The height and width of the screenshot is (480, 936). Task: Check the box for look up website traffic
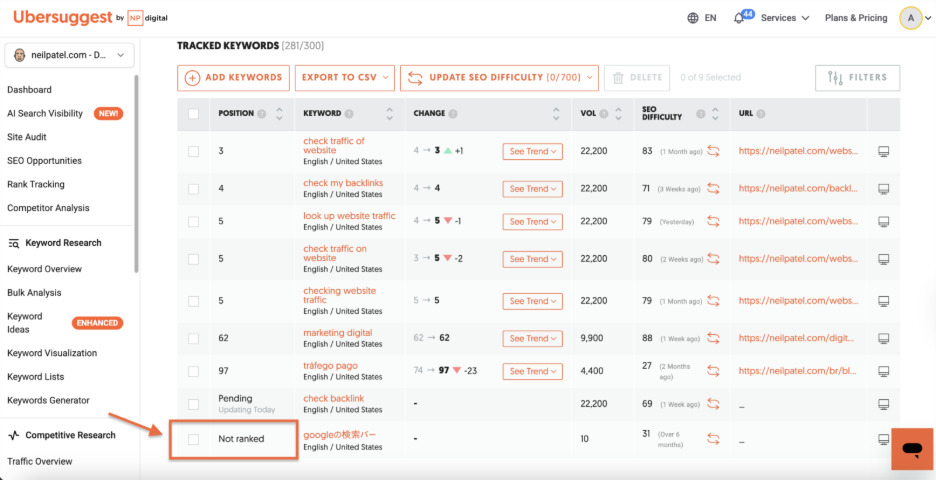(193, 221)
